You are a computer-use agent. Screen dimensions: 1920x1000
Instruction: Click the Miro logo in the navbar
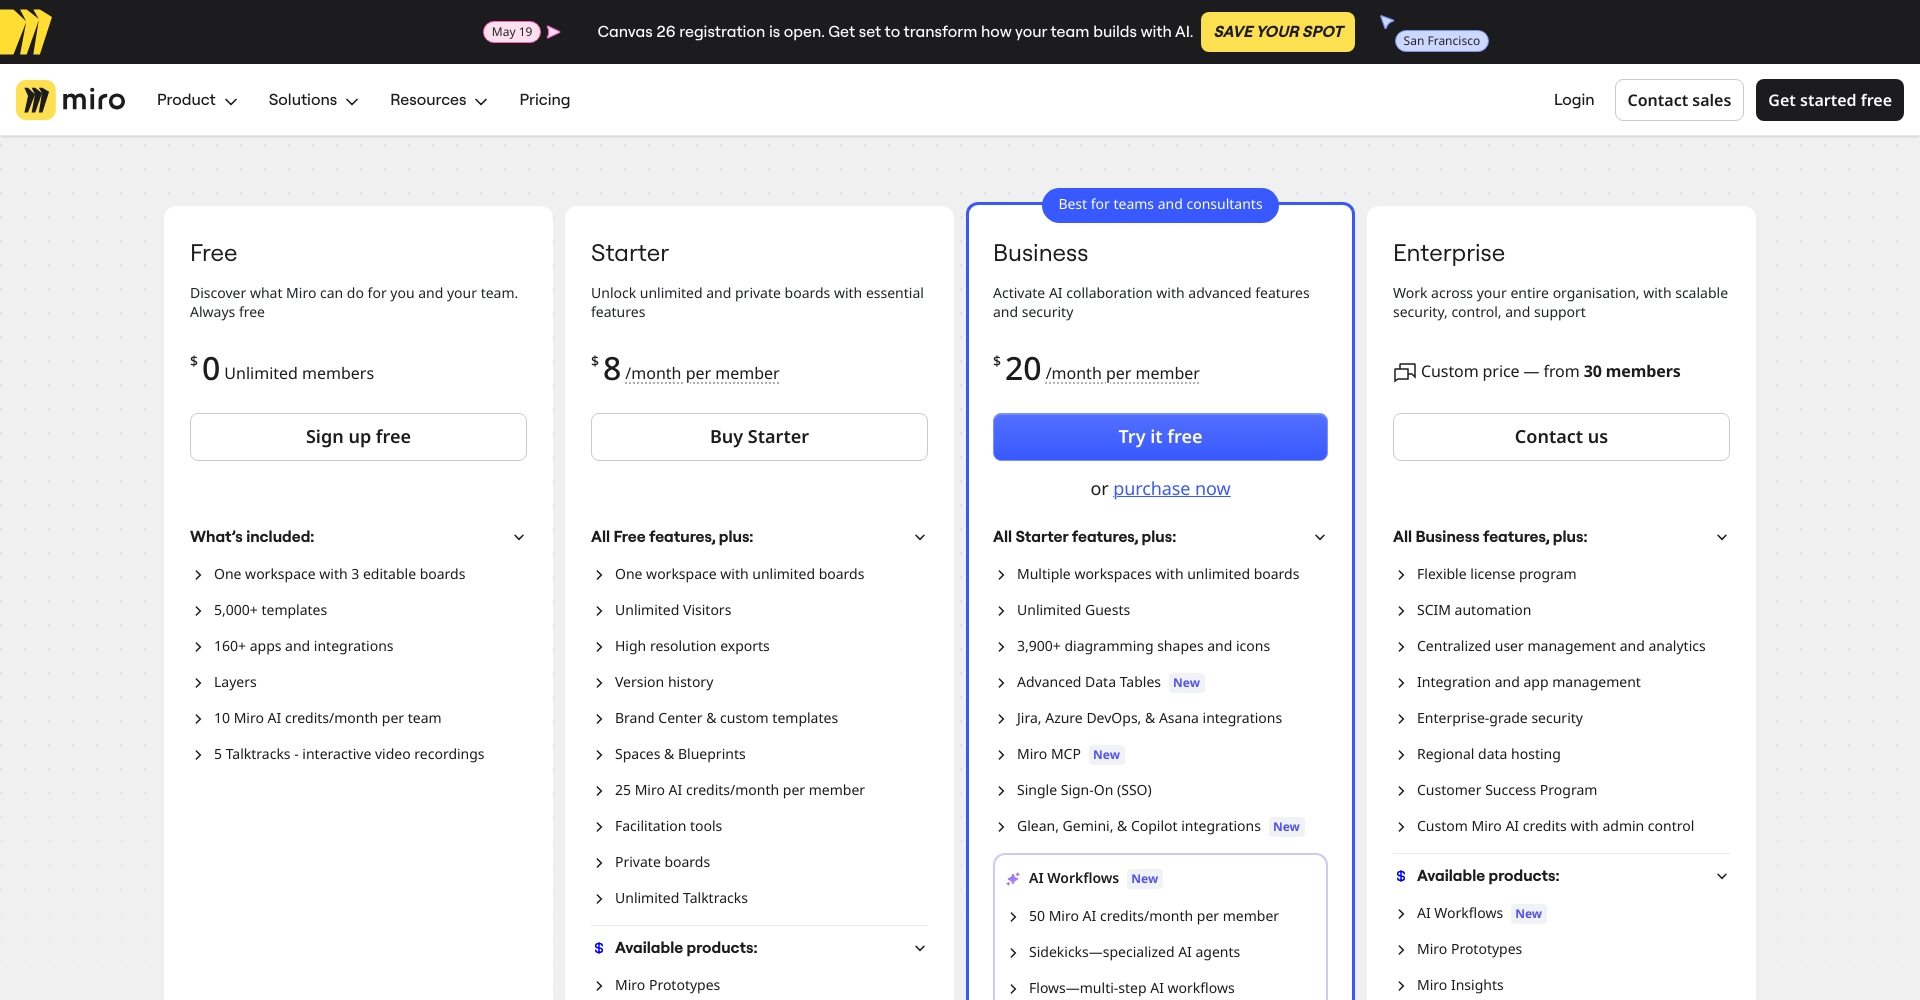(x=71, y=100)
